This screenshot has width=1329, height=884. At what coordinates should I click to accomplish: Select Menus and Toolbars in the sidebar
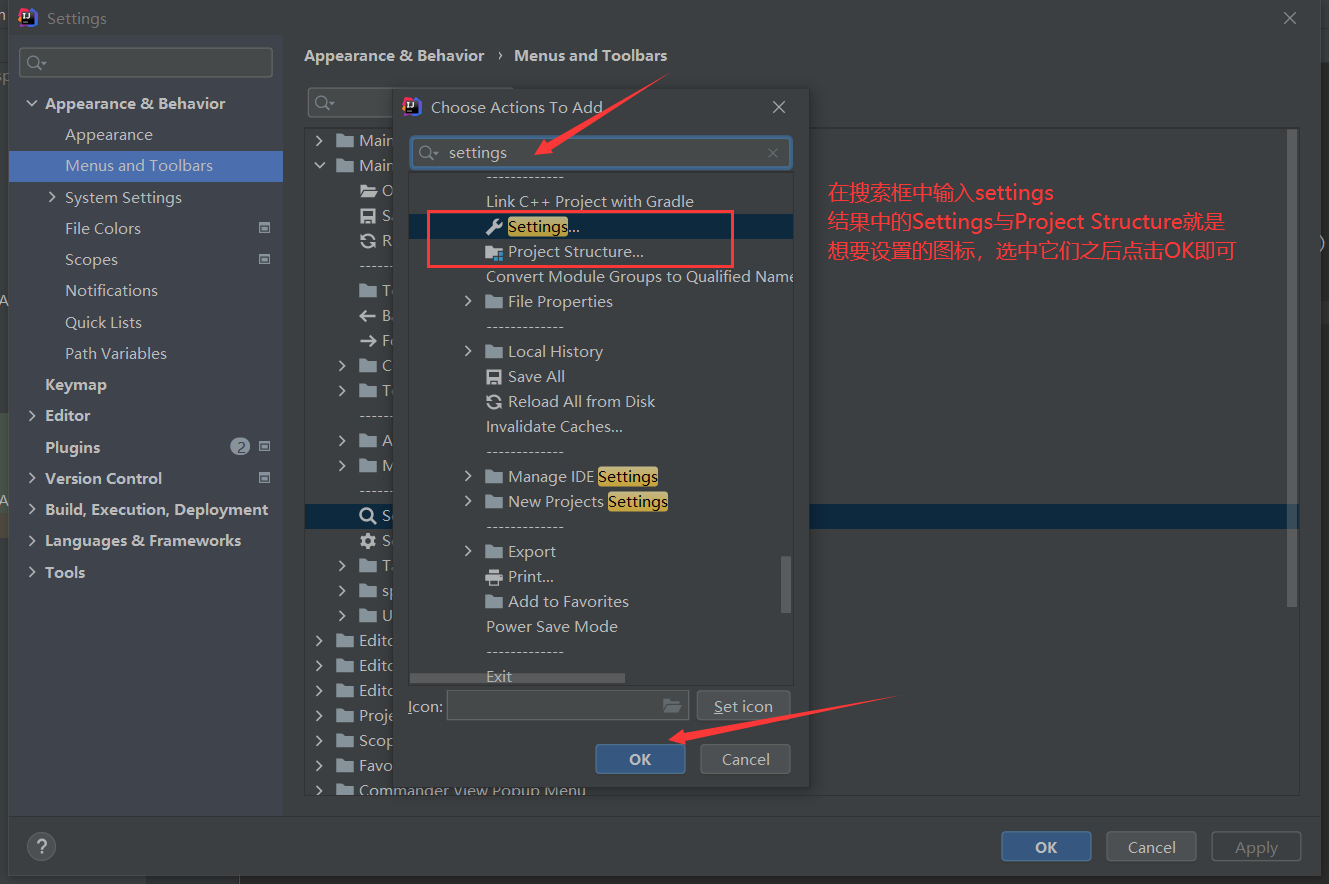[x=146, y=166]
